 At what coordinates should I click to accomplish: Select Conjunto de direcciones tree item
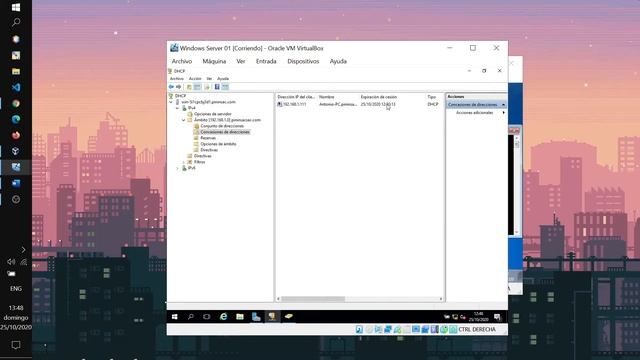coord(222,126)
